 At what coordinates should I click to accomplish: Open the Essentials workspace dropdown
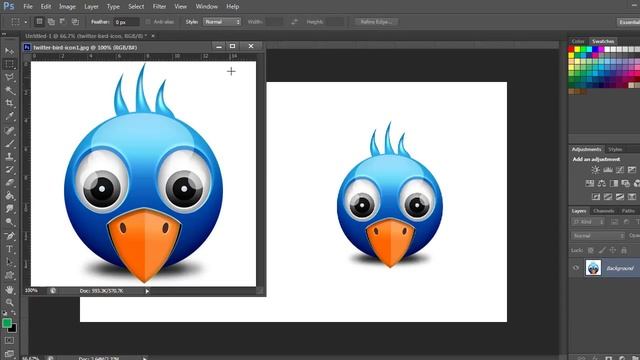click(629, 22)
